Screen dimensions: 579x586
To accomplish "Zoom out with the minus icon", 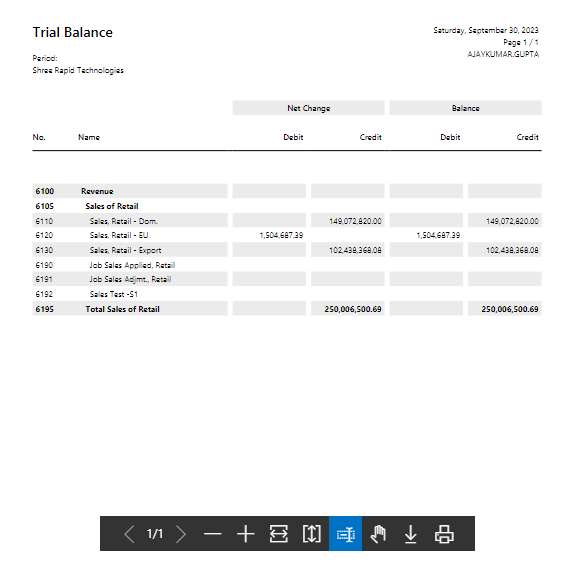I will point(213,534).
